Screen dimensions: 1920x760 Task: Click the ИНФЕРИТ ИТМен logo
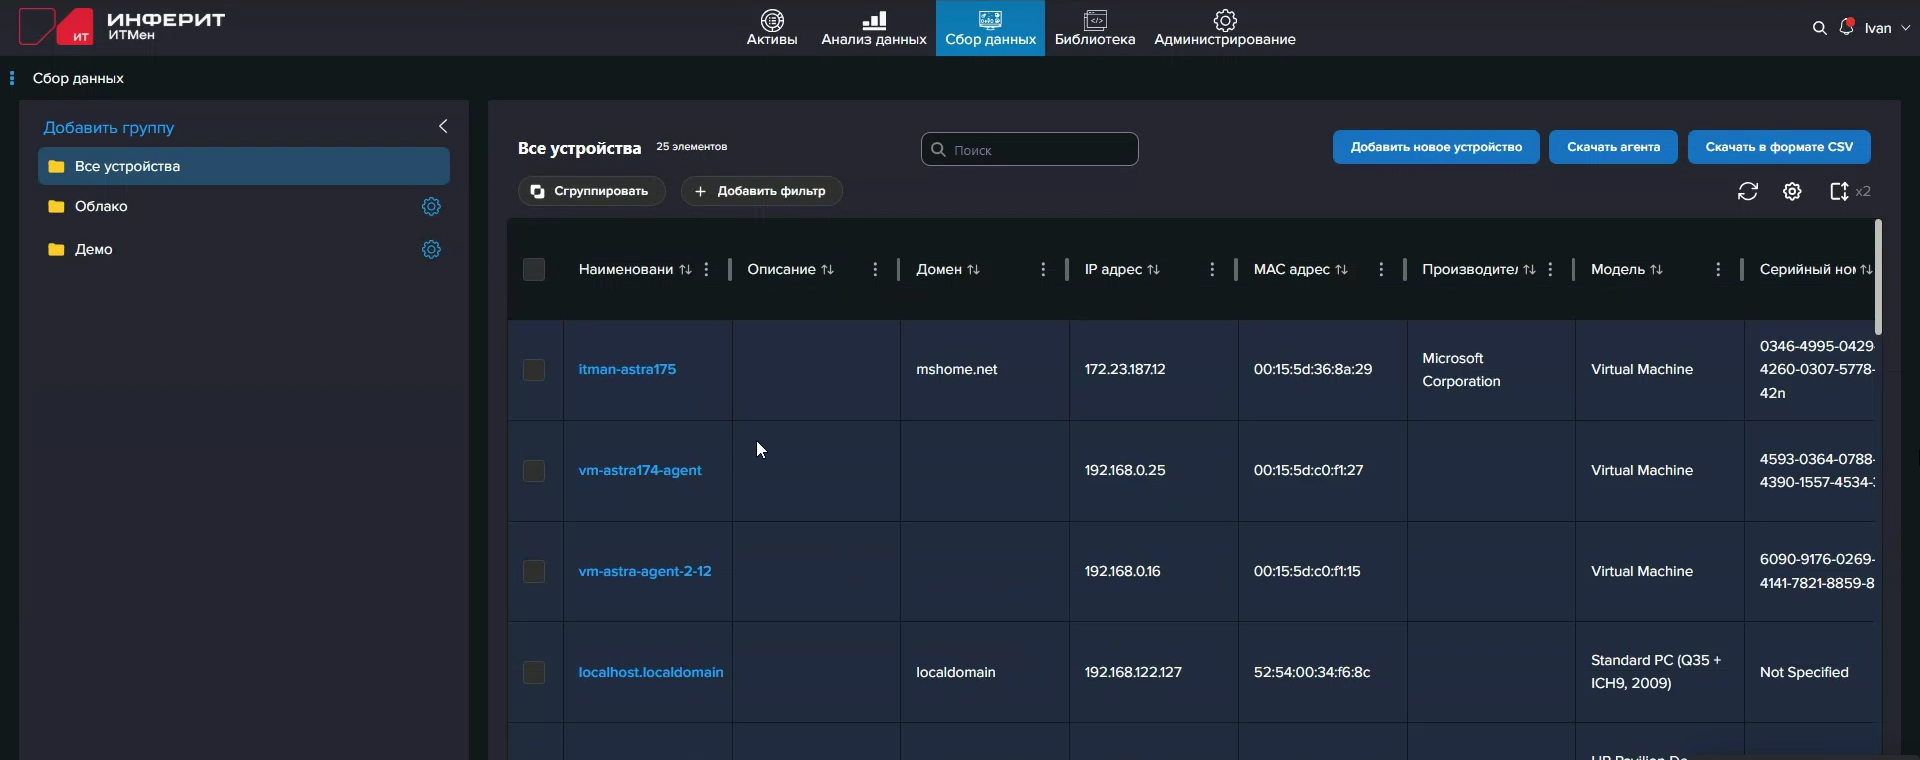pos(122,27)
